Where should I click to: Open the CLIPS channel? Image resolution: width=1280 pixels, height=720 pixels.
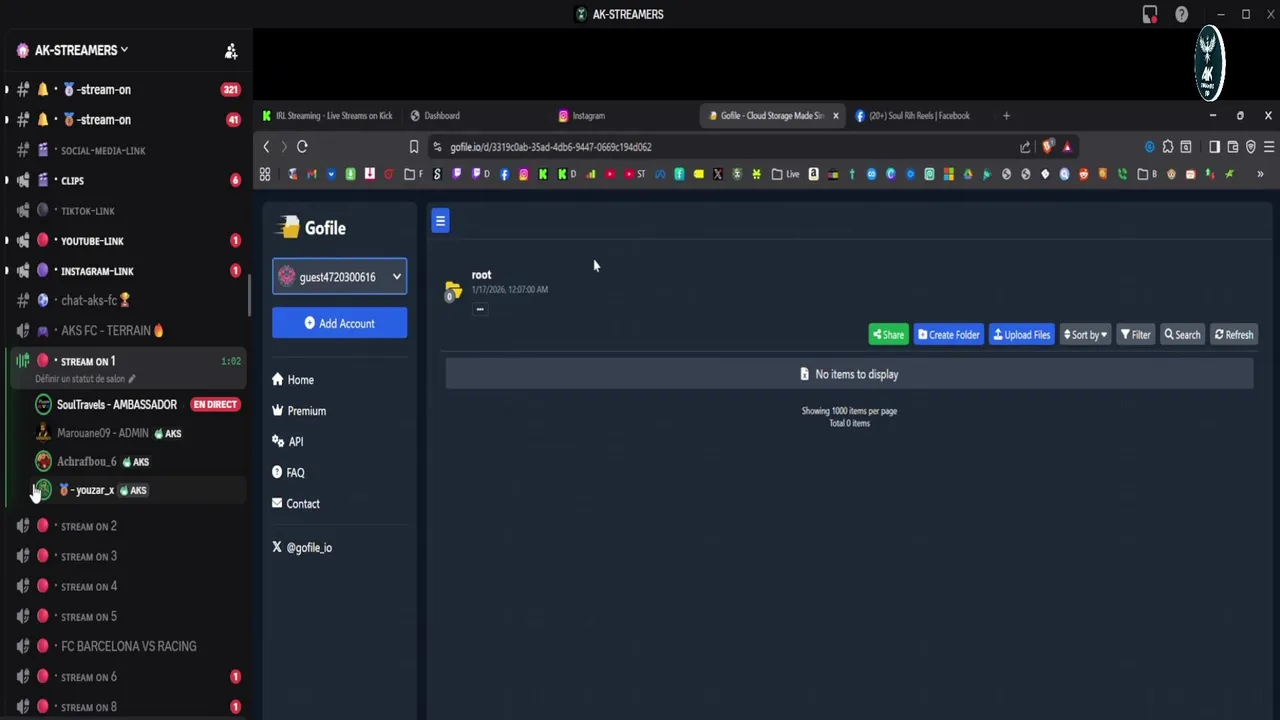click(126, 181)
